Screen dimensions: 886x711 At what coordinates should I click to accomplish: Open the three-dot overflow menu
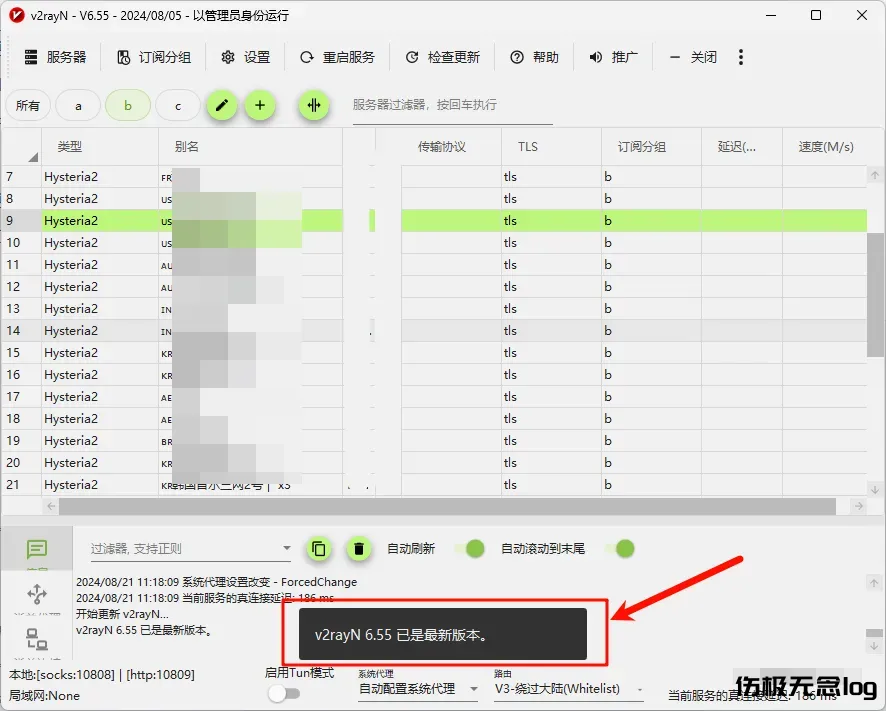[x=741, y=57]
